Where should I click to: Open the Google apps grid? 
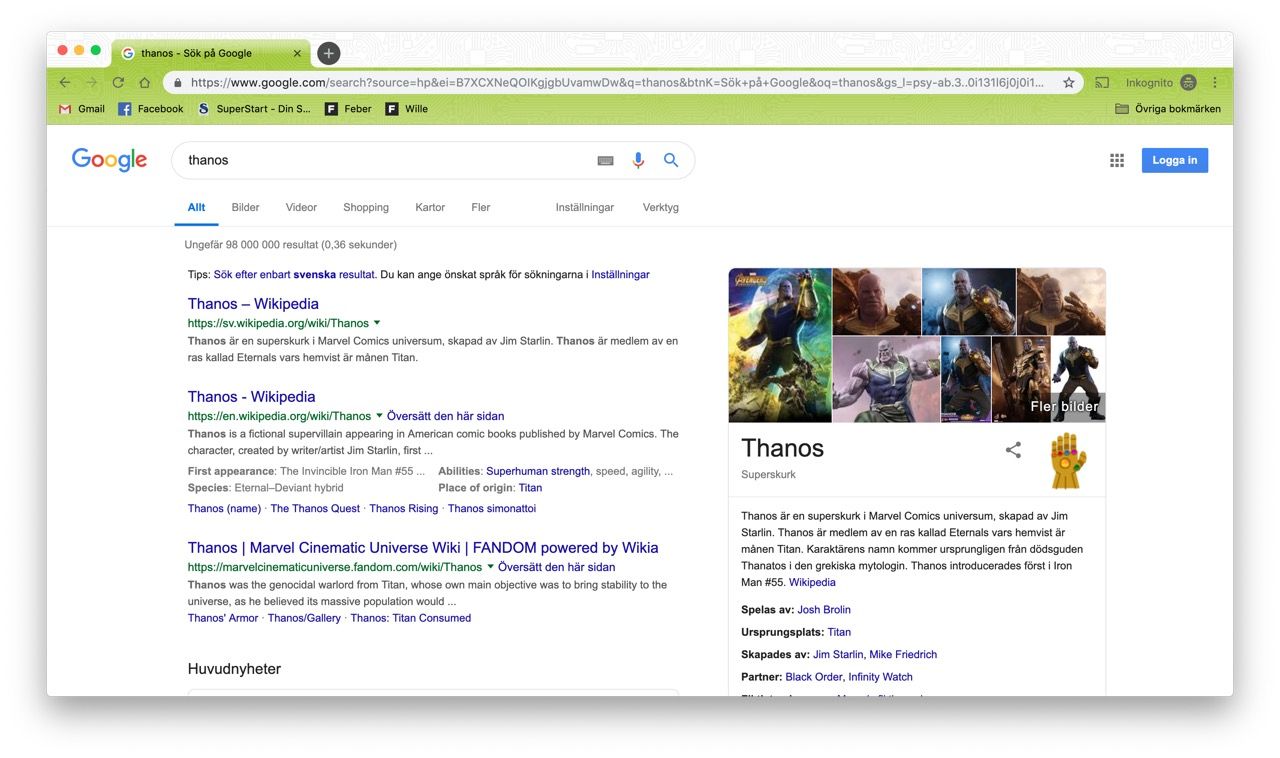click(x=1117, y=160)
